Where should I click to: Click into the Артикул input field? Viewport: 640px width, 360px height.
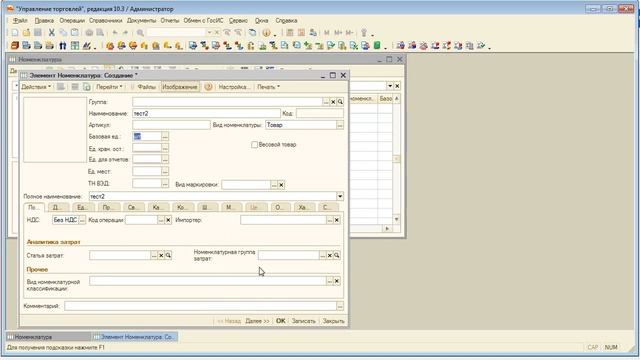click(171, 125)
